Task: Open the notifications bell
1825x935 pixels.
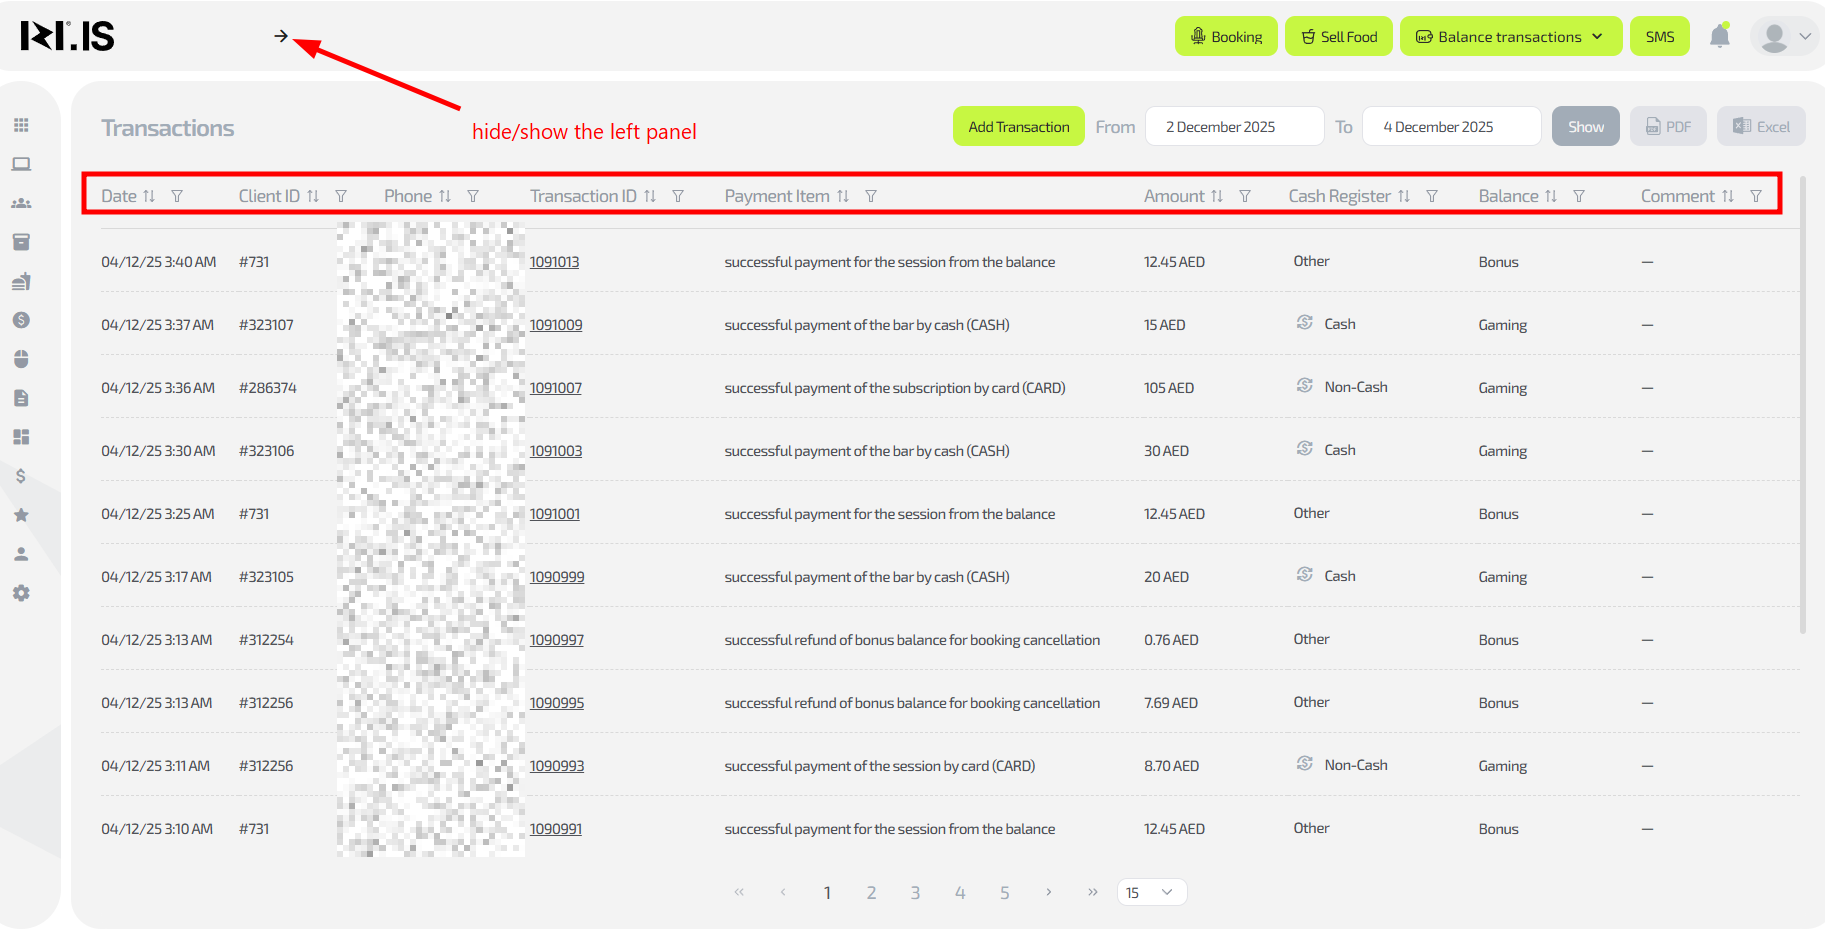Action: click(x=1719, y=37)
